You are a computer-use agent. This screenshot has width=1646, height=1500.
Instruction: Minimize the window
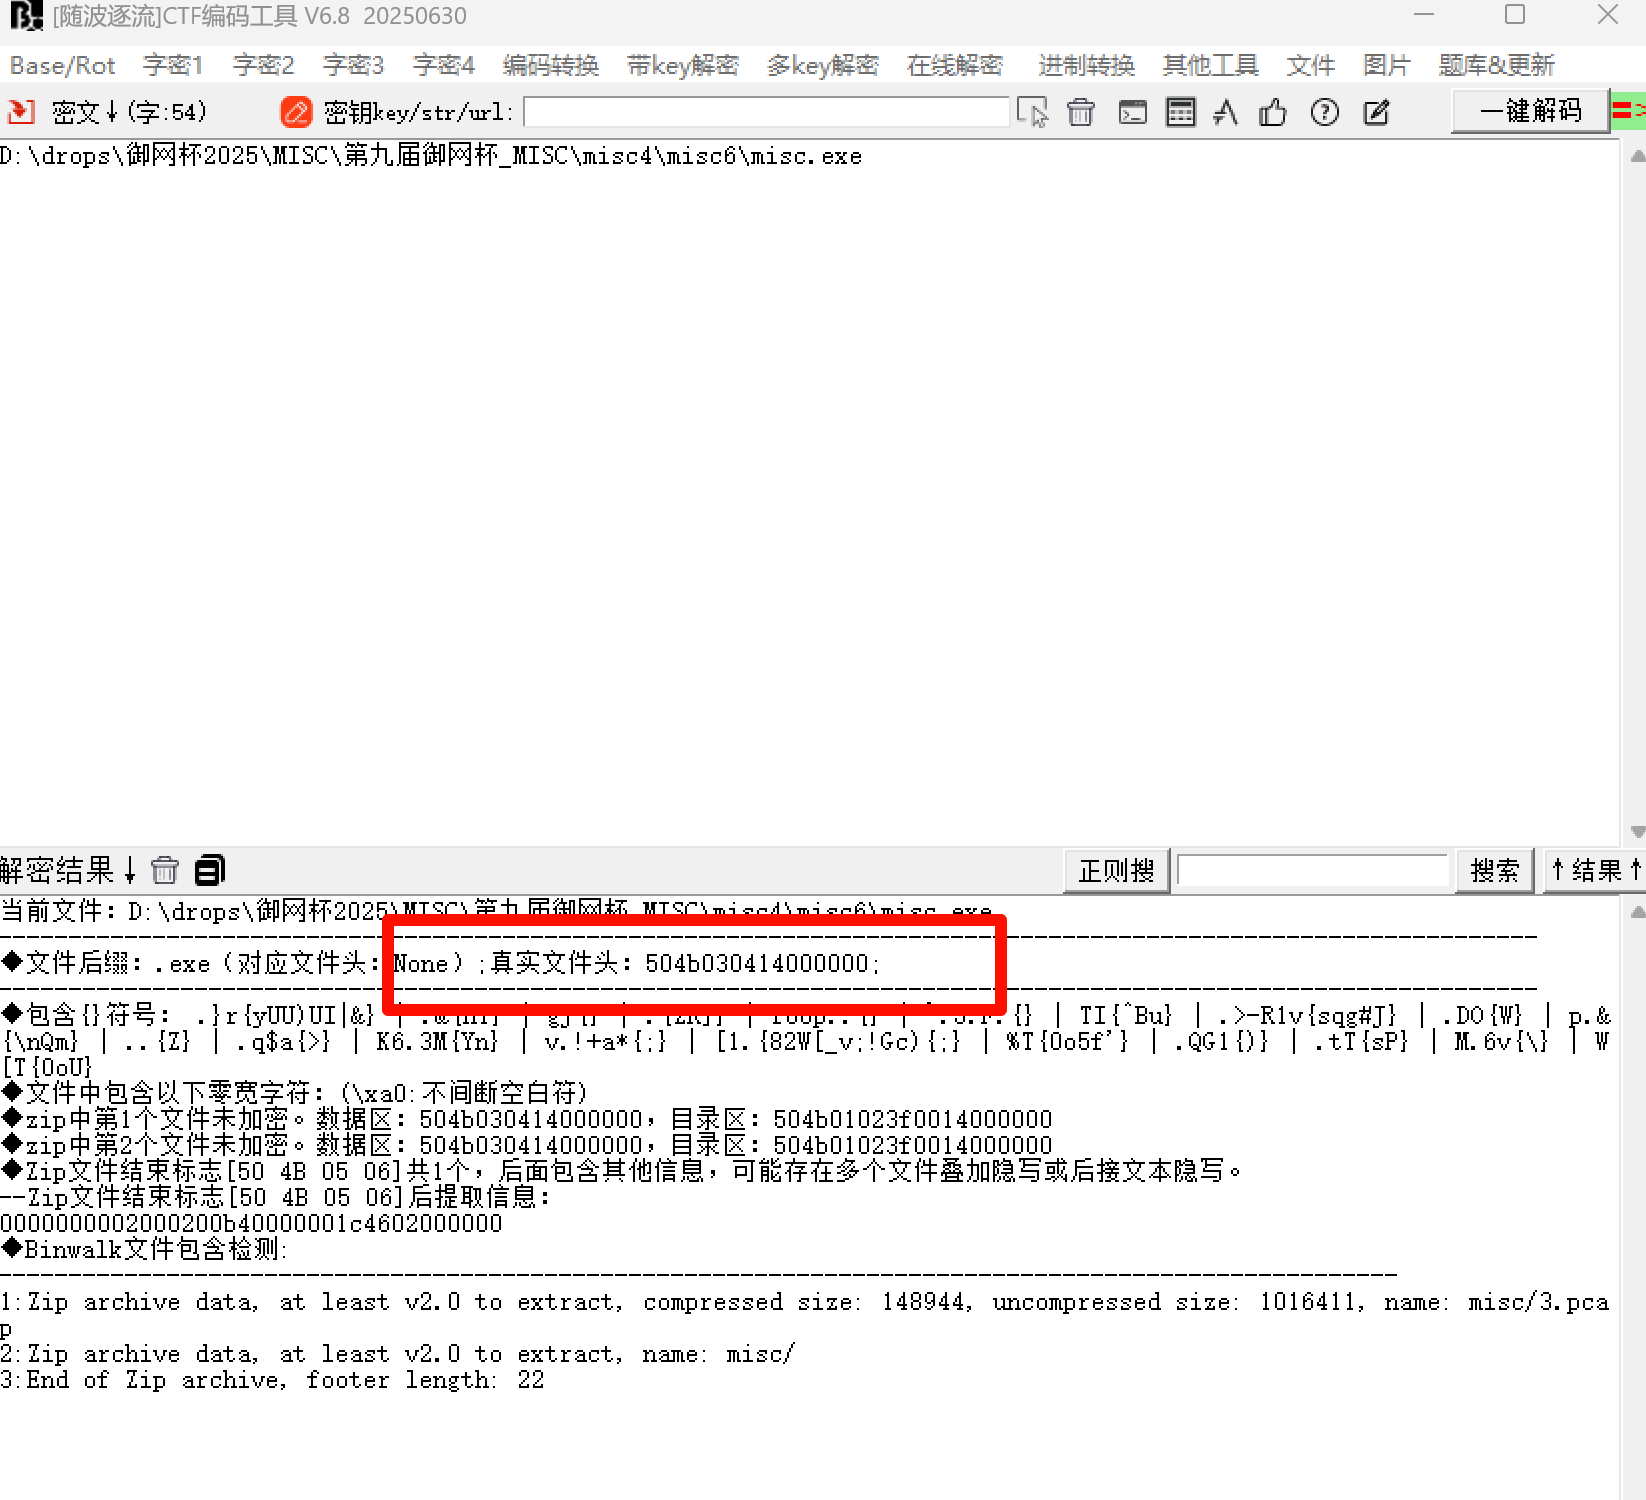[x=1424, y=15]
